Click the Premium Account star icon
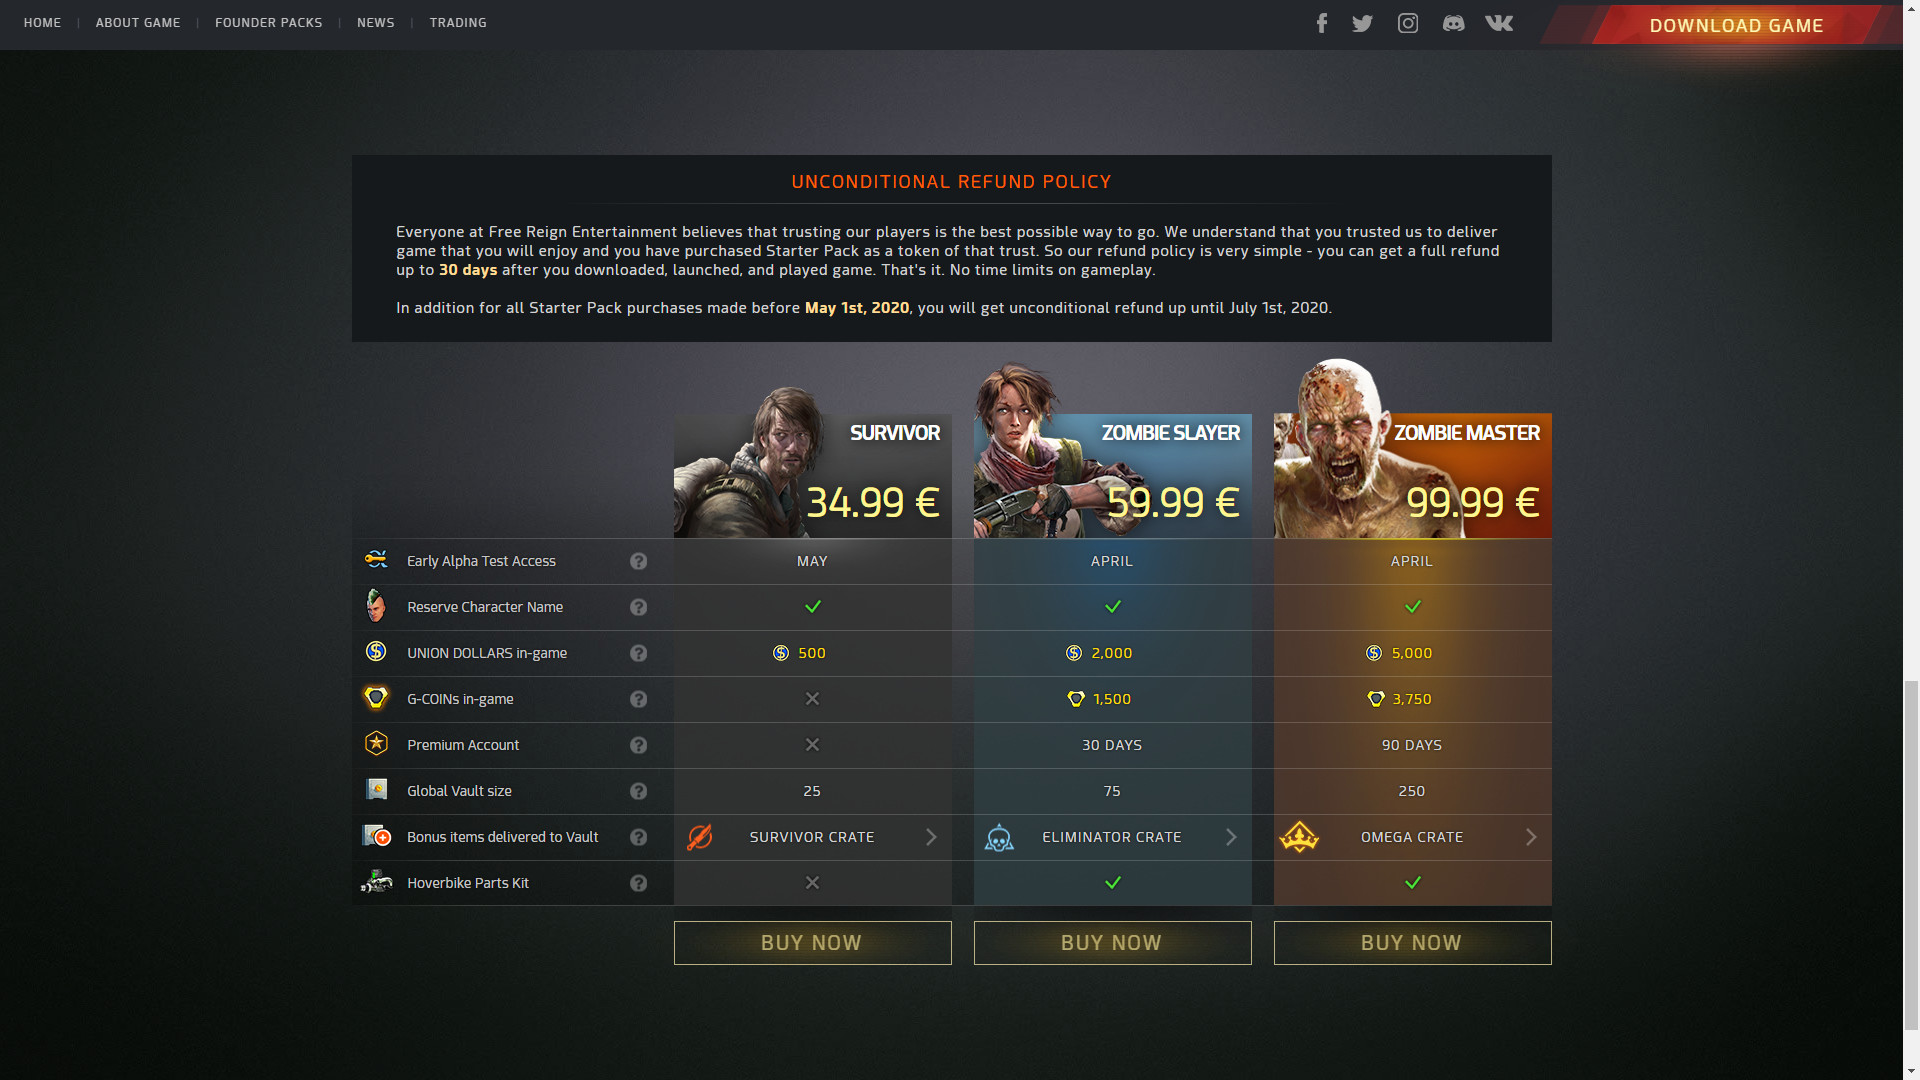 [376, 743]
